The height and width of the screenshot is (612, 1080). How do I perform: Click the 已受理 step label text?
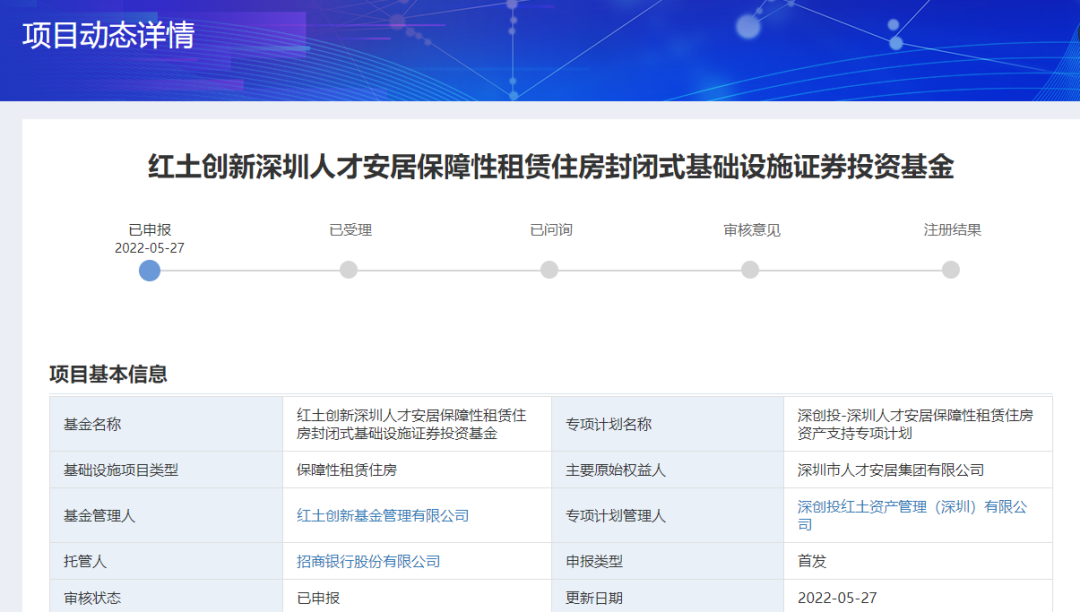pyautogui.click(x=350, y=230)
